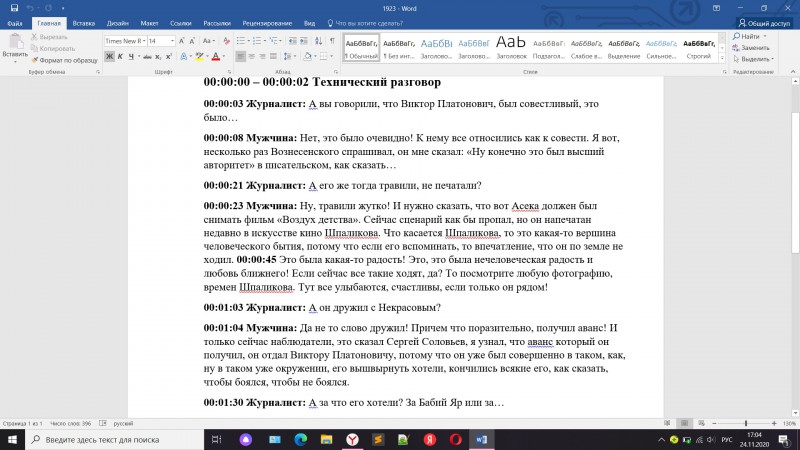Save the document with the floppy icon
Screen dimensions: 800x450
click(14, 8)
